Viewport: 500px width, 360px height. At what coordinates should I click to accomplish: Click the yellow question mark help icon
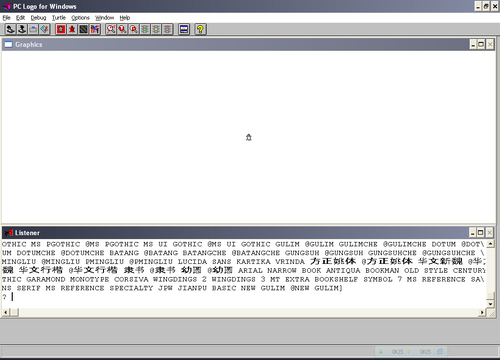coord(200,29)
